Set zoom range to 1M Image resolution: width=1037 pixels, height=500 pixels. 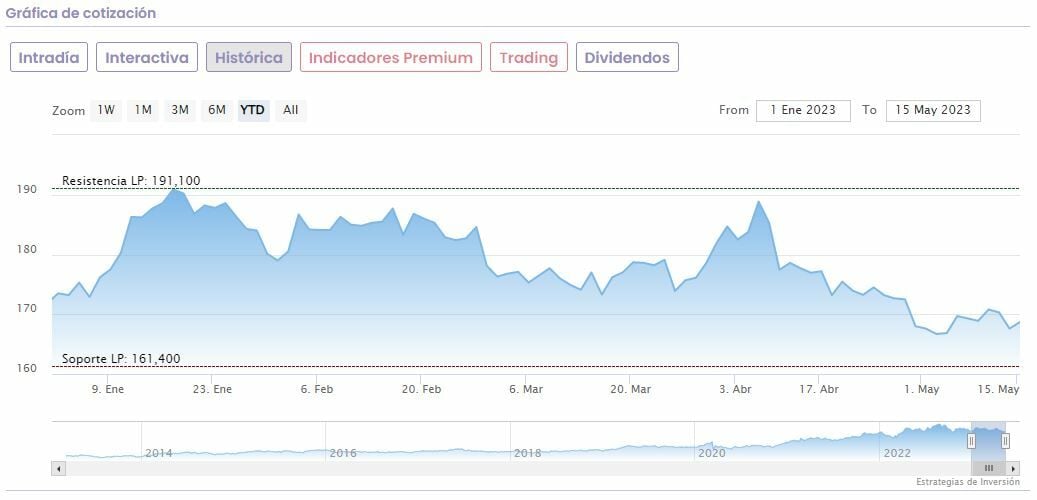pos(143,110)
